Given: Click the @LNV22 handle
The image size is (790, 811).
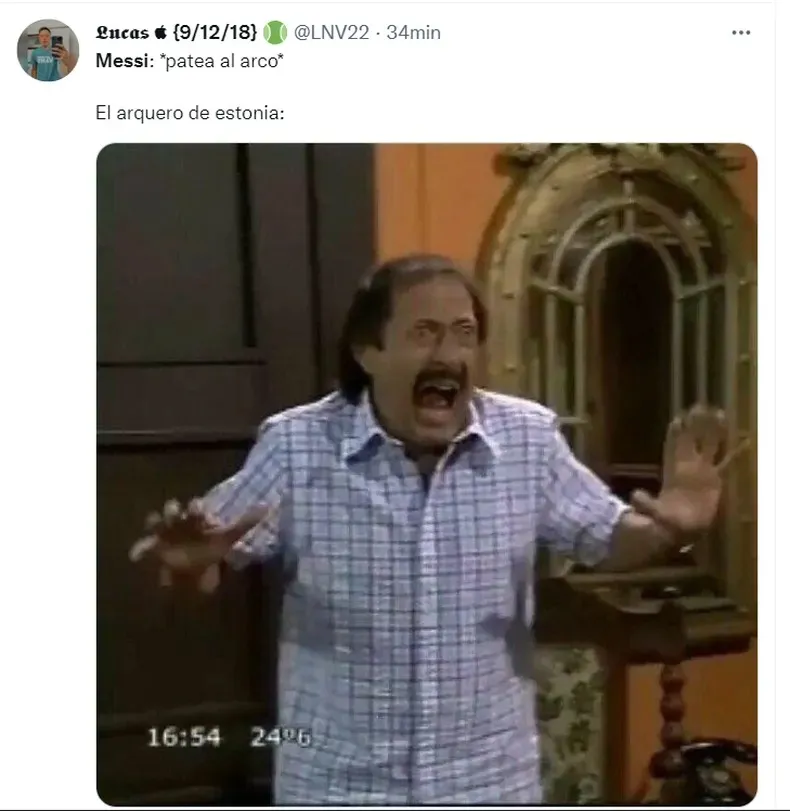Looking at the screenshot, I should click(332, 33).
